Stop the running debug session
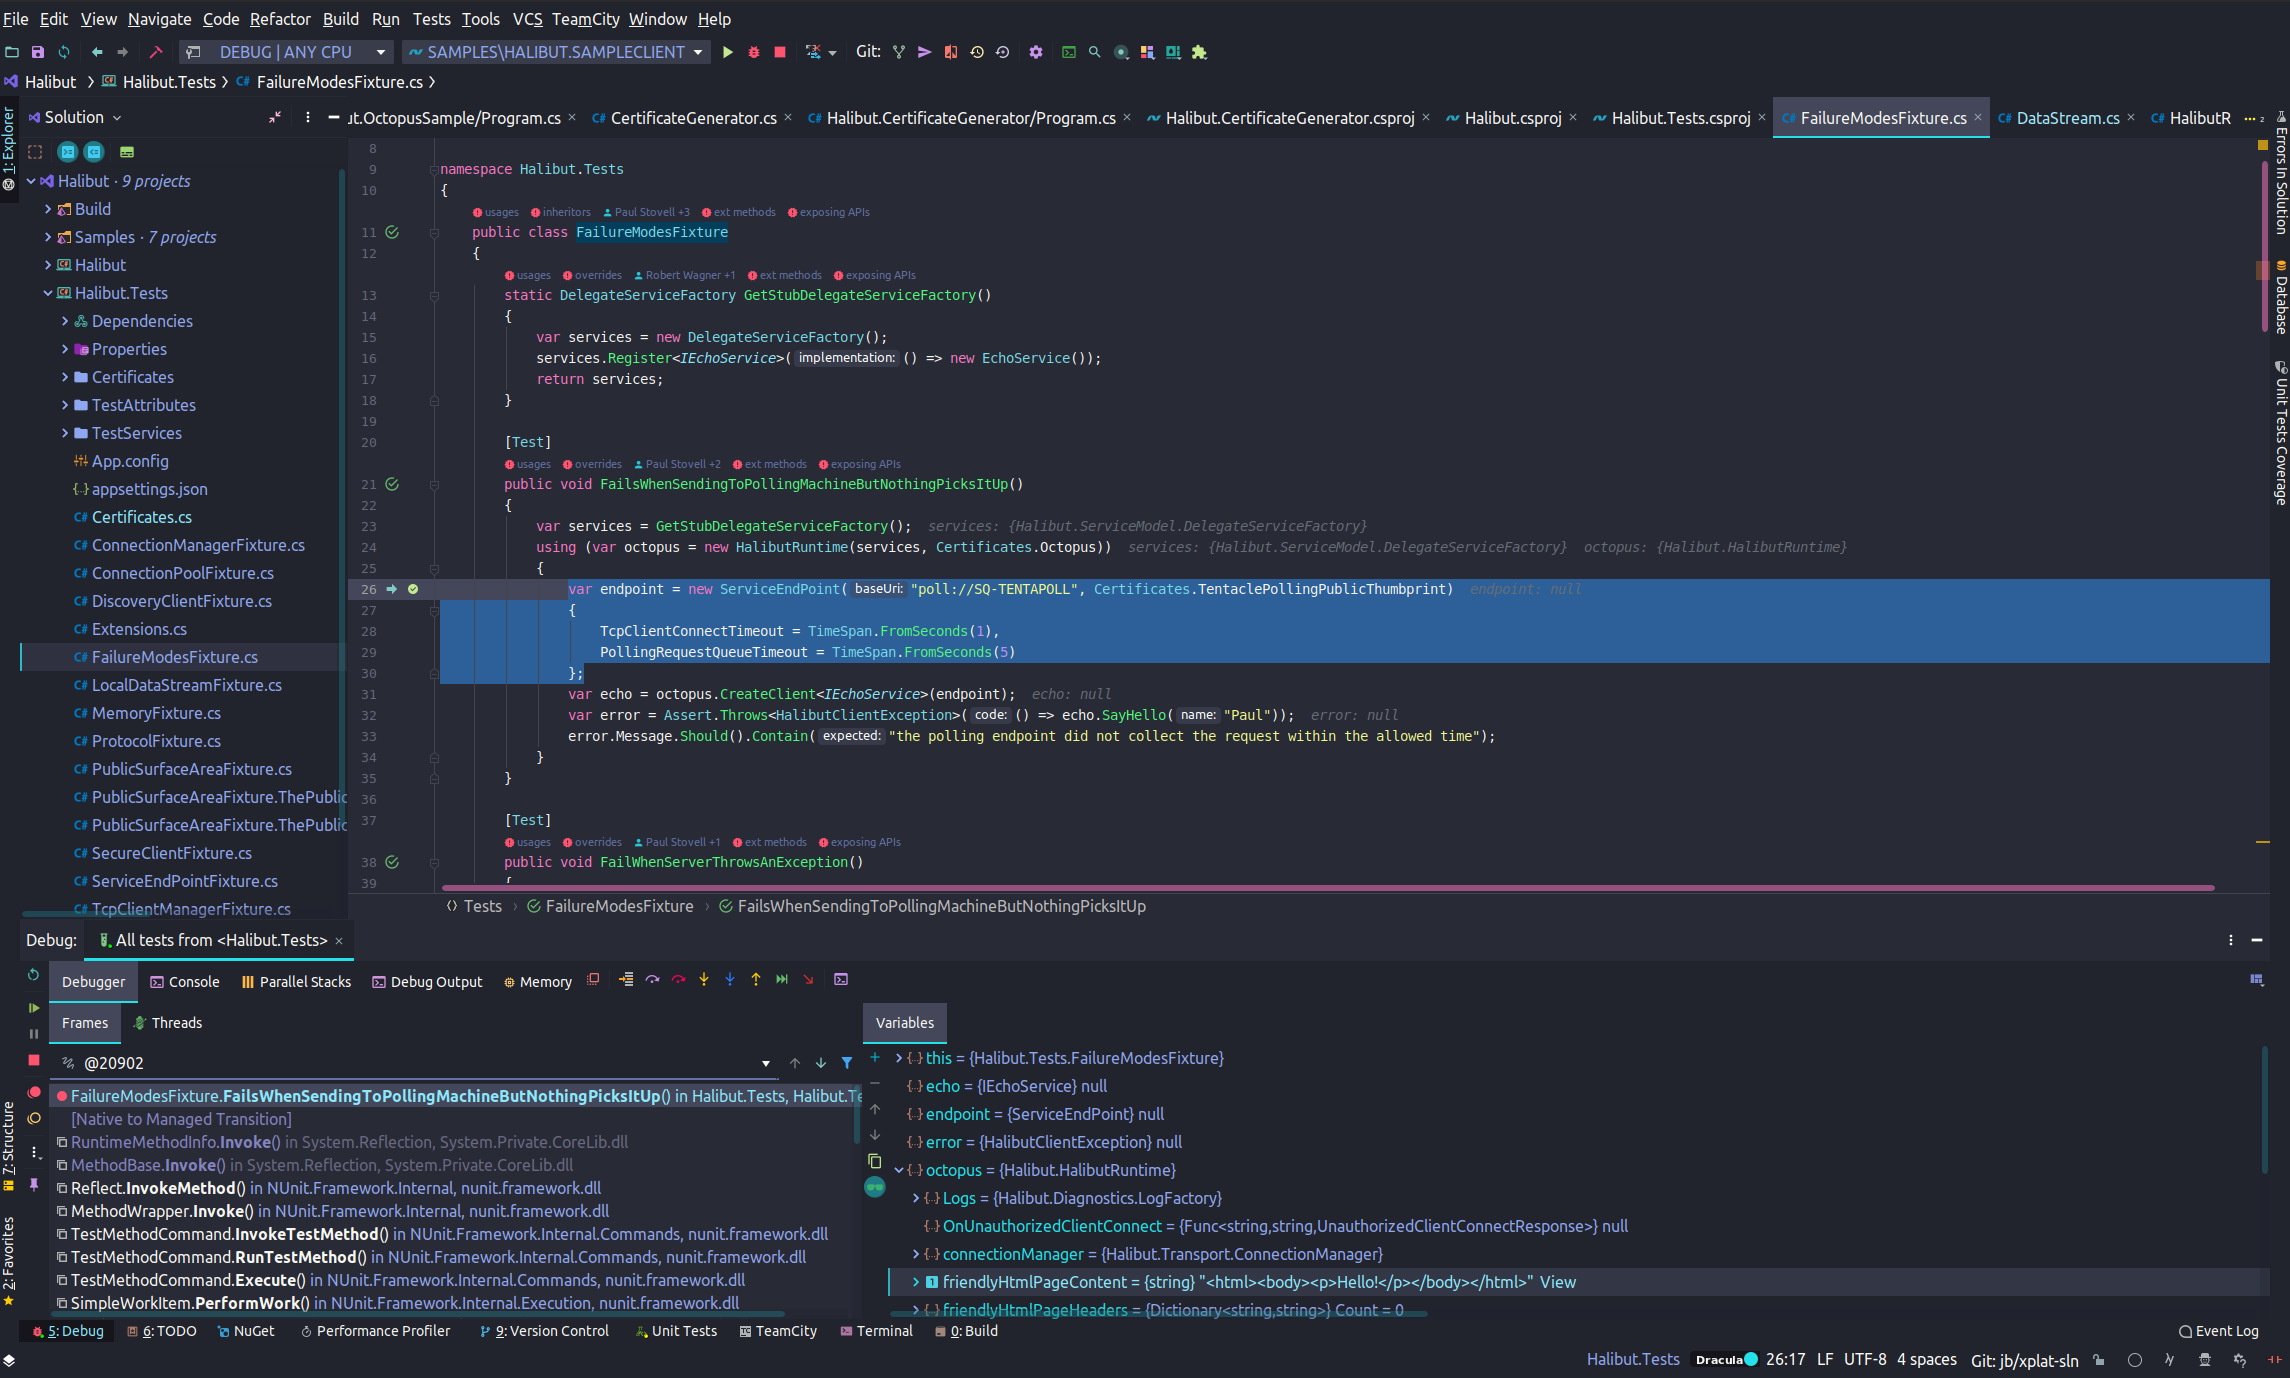The height and width of the screenshot is (1378, 2290). (780, 52)
